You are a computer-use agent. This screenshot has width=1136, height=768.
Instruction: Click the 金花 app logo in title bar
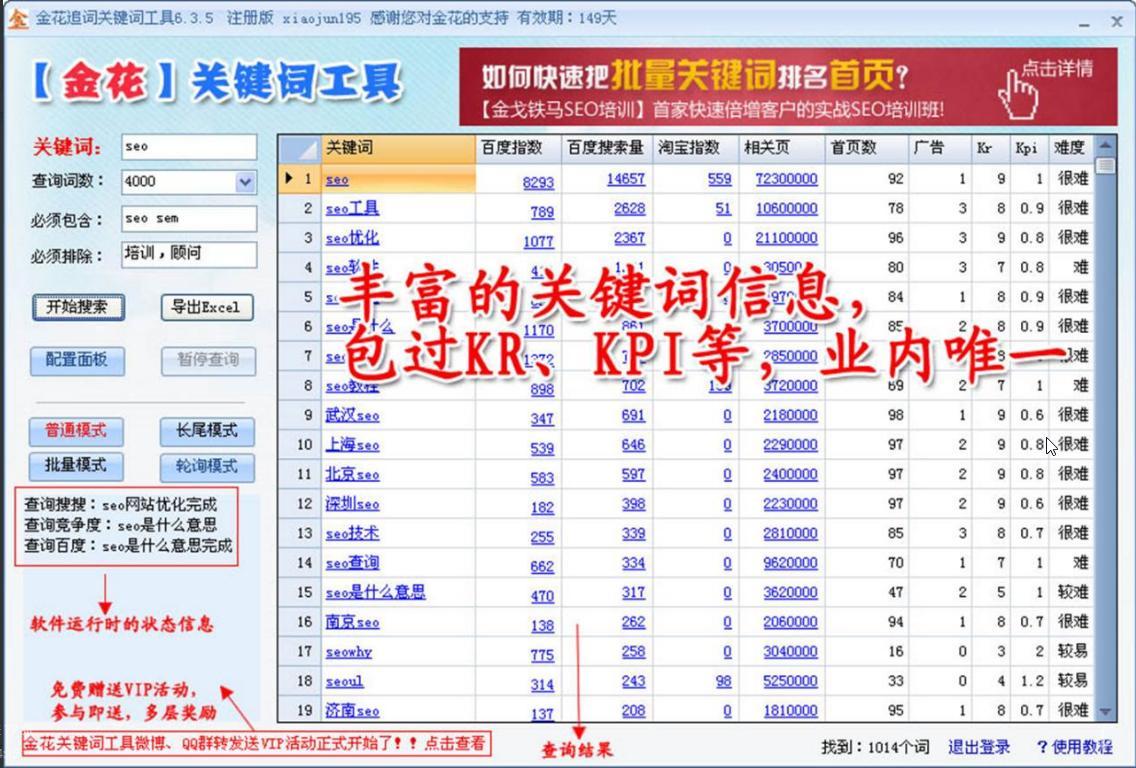click(17, 18)
